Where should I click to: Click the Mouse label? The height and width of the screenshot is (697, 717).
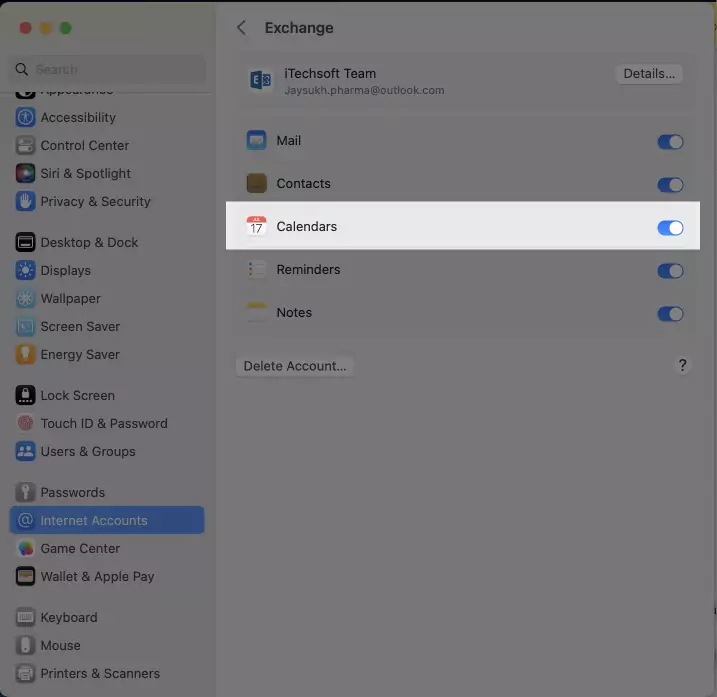(x=61, y=645)
